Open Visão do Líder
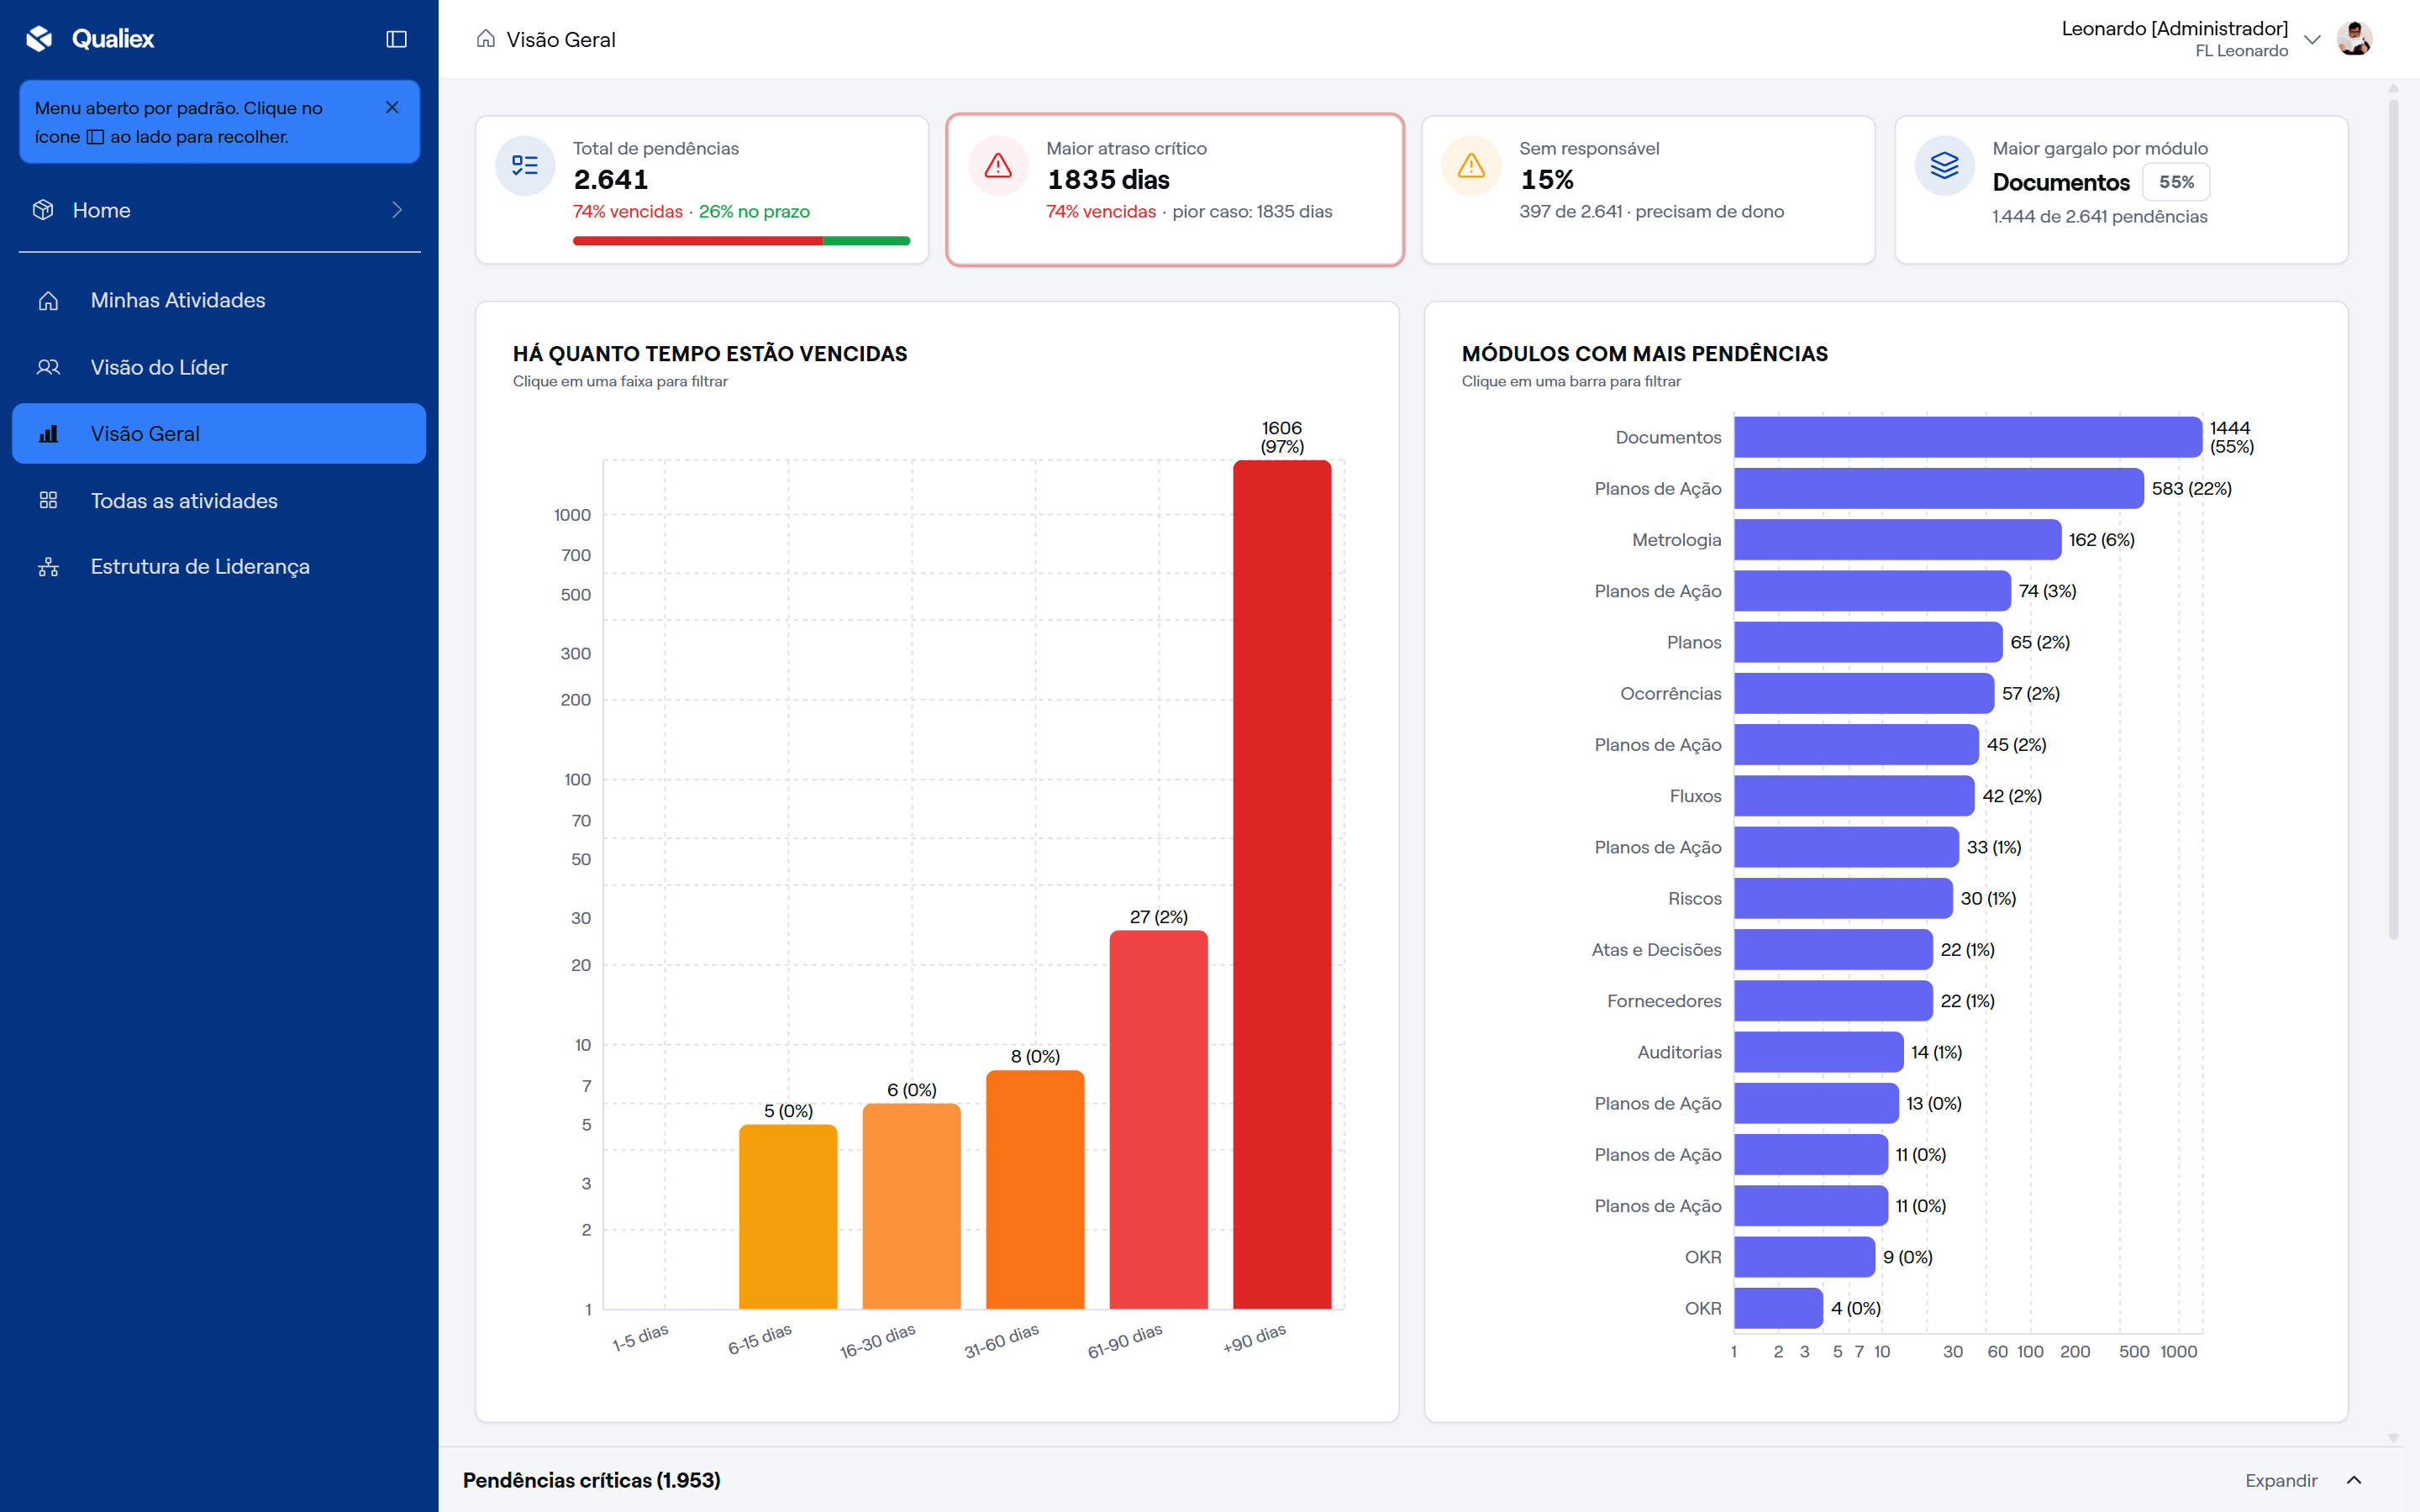Viewport: 2420px width, 1512px height. (x=219, y=367)
